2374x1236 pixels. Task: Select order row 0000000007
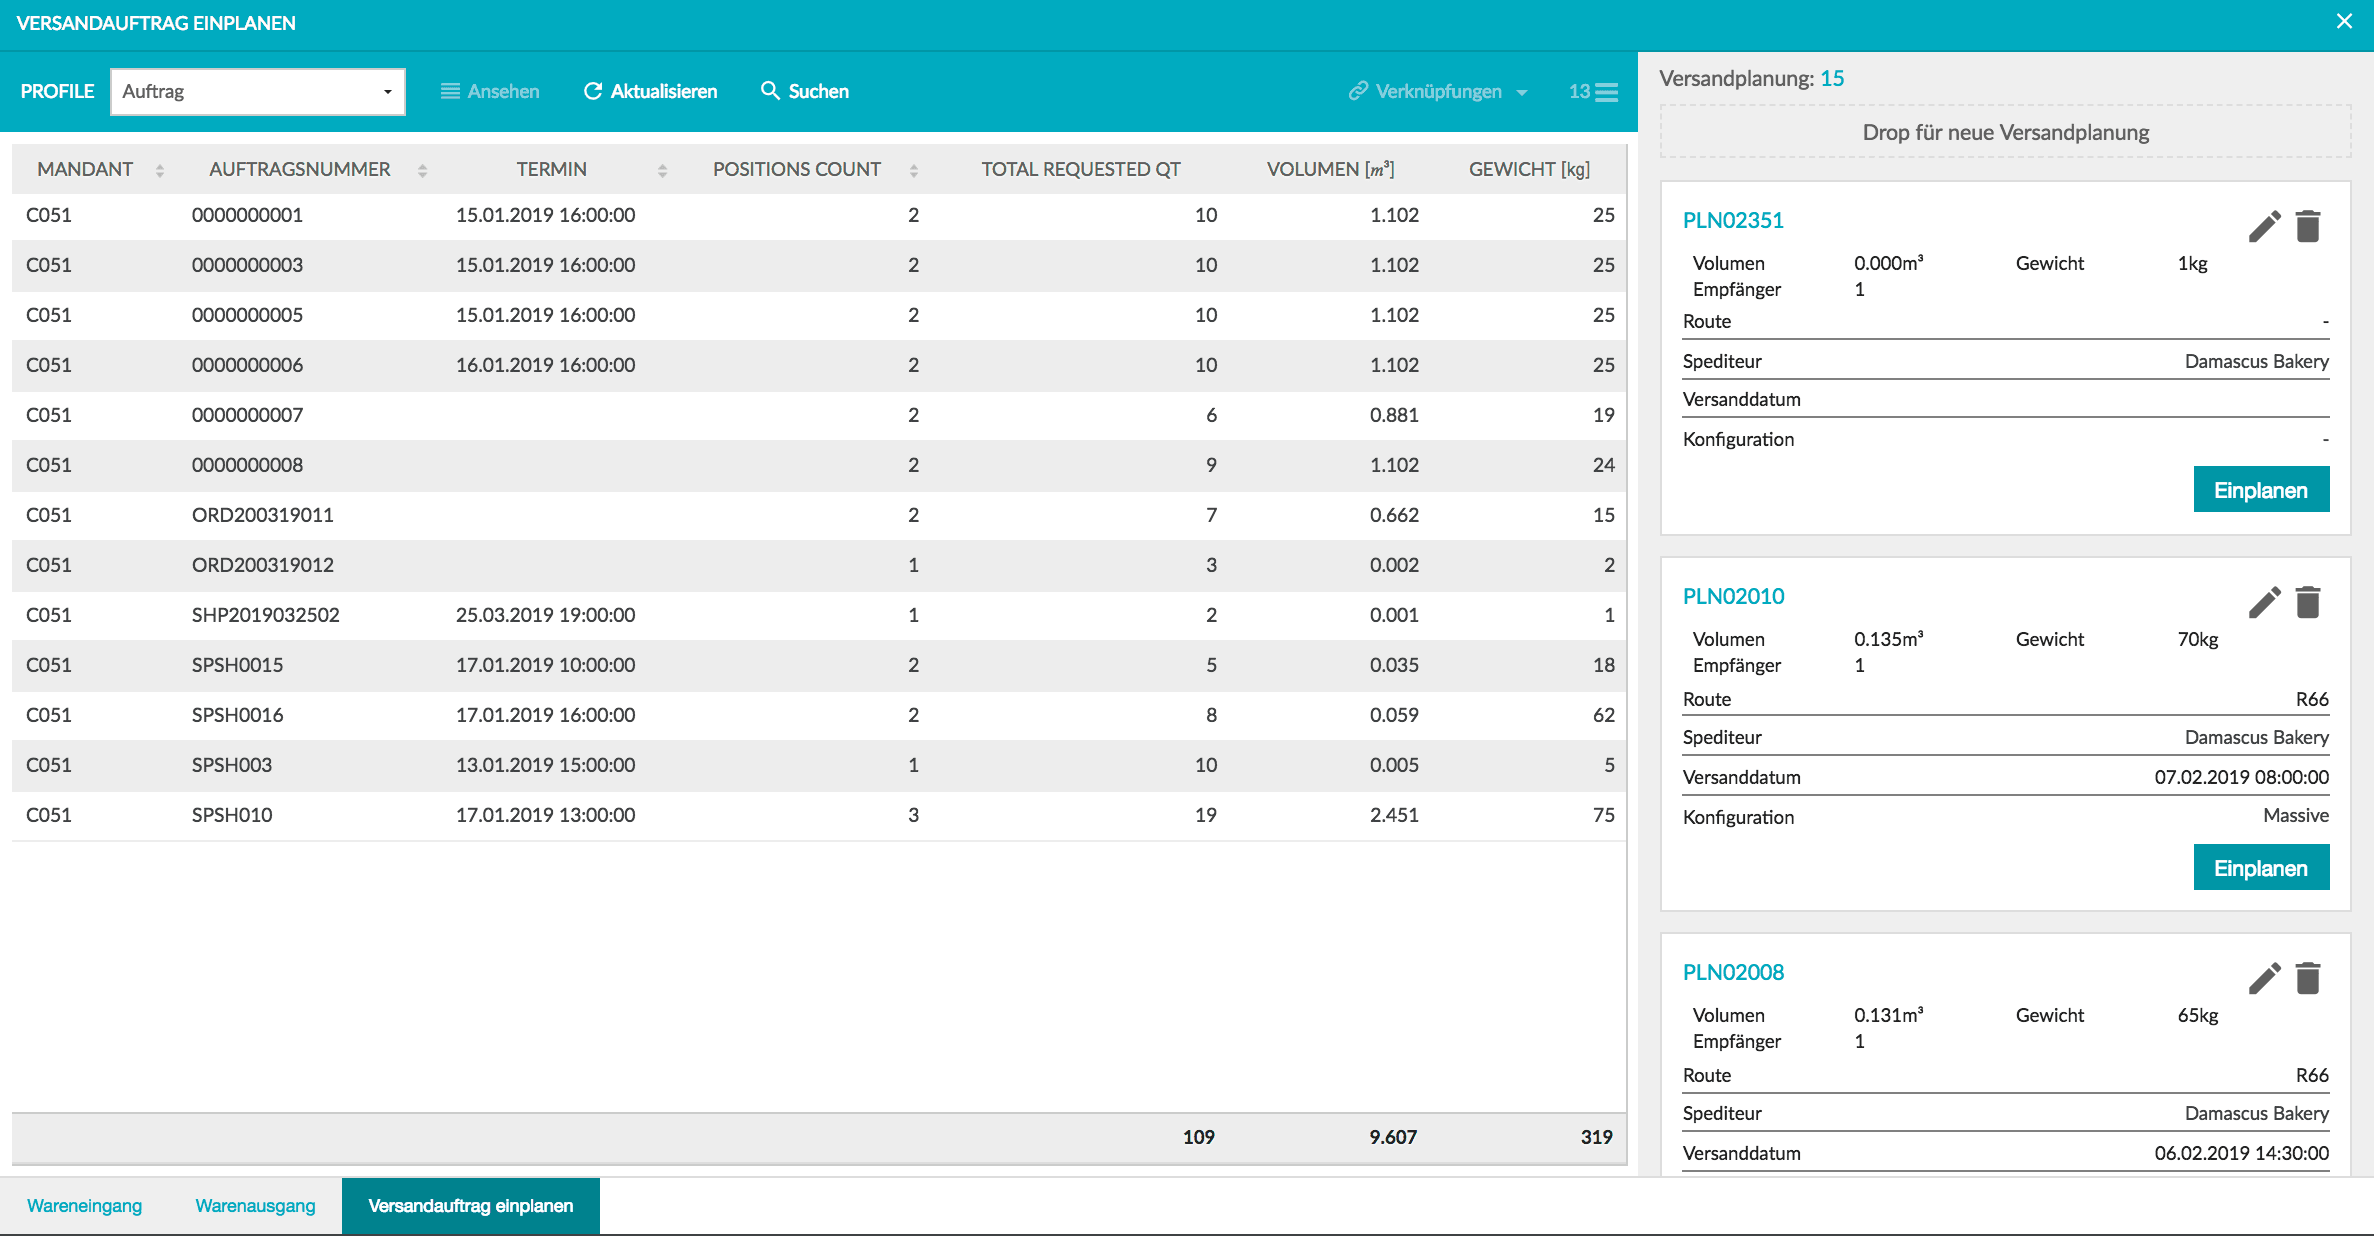(819, 415)
